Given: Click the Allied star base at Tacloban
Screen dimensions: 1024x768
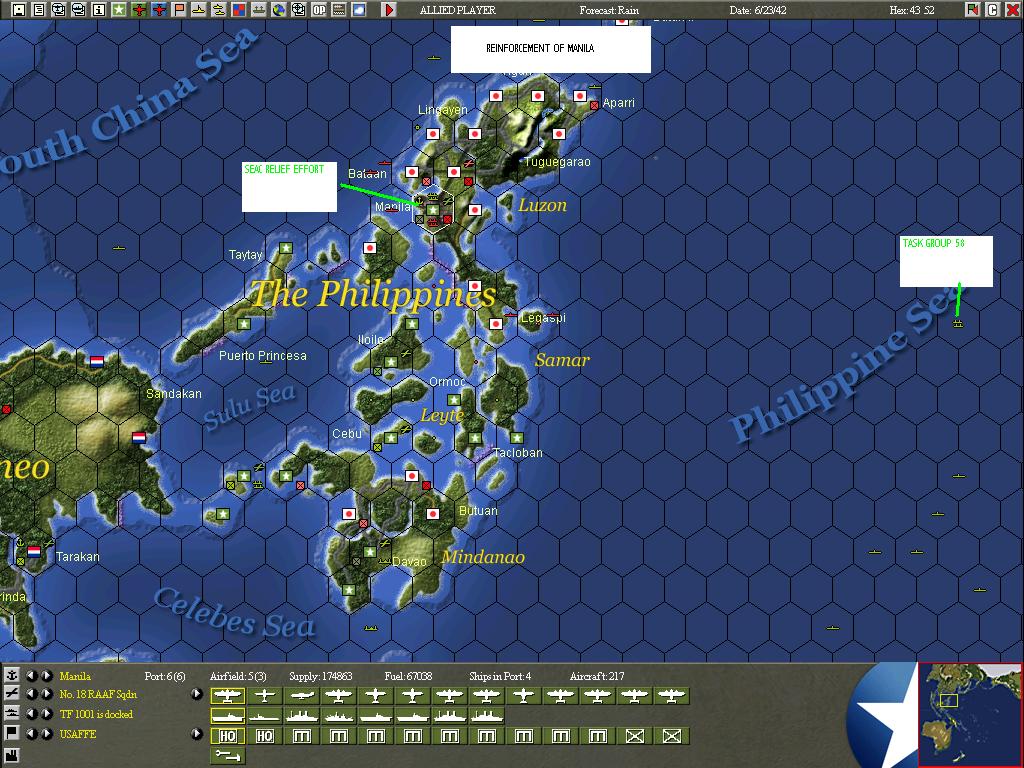Looking at the screenshot, I should (517, 438).
